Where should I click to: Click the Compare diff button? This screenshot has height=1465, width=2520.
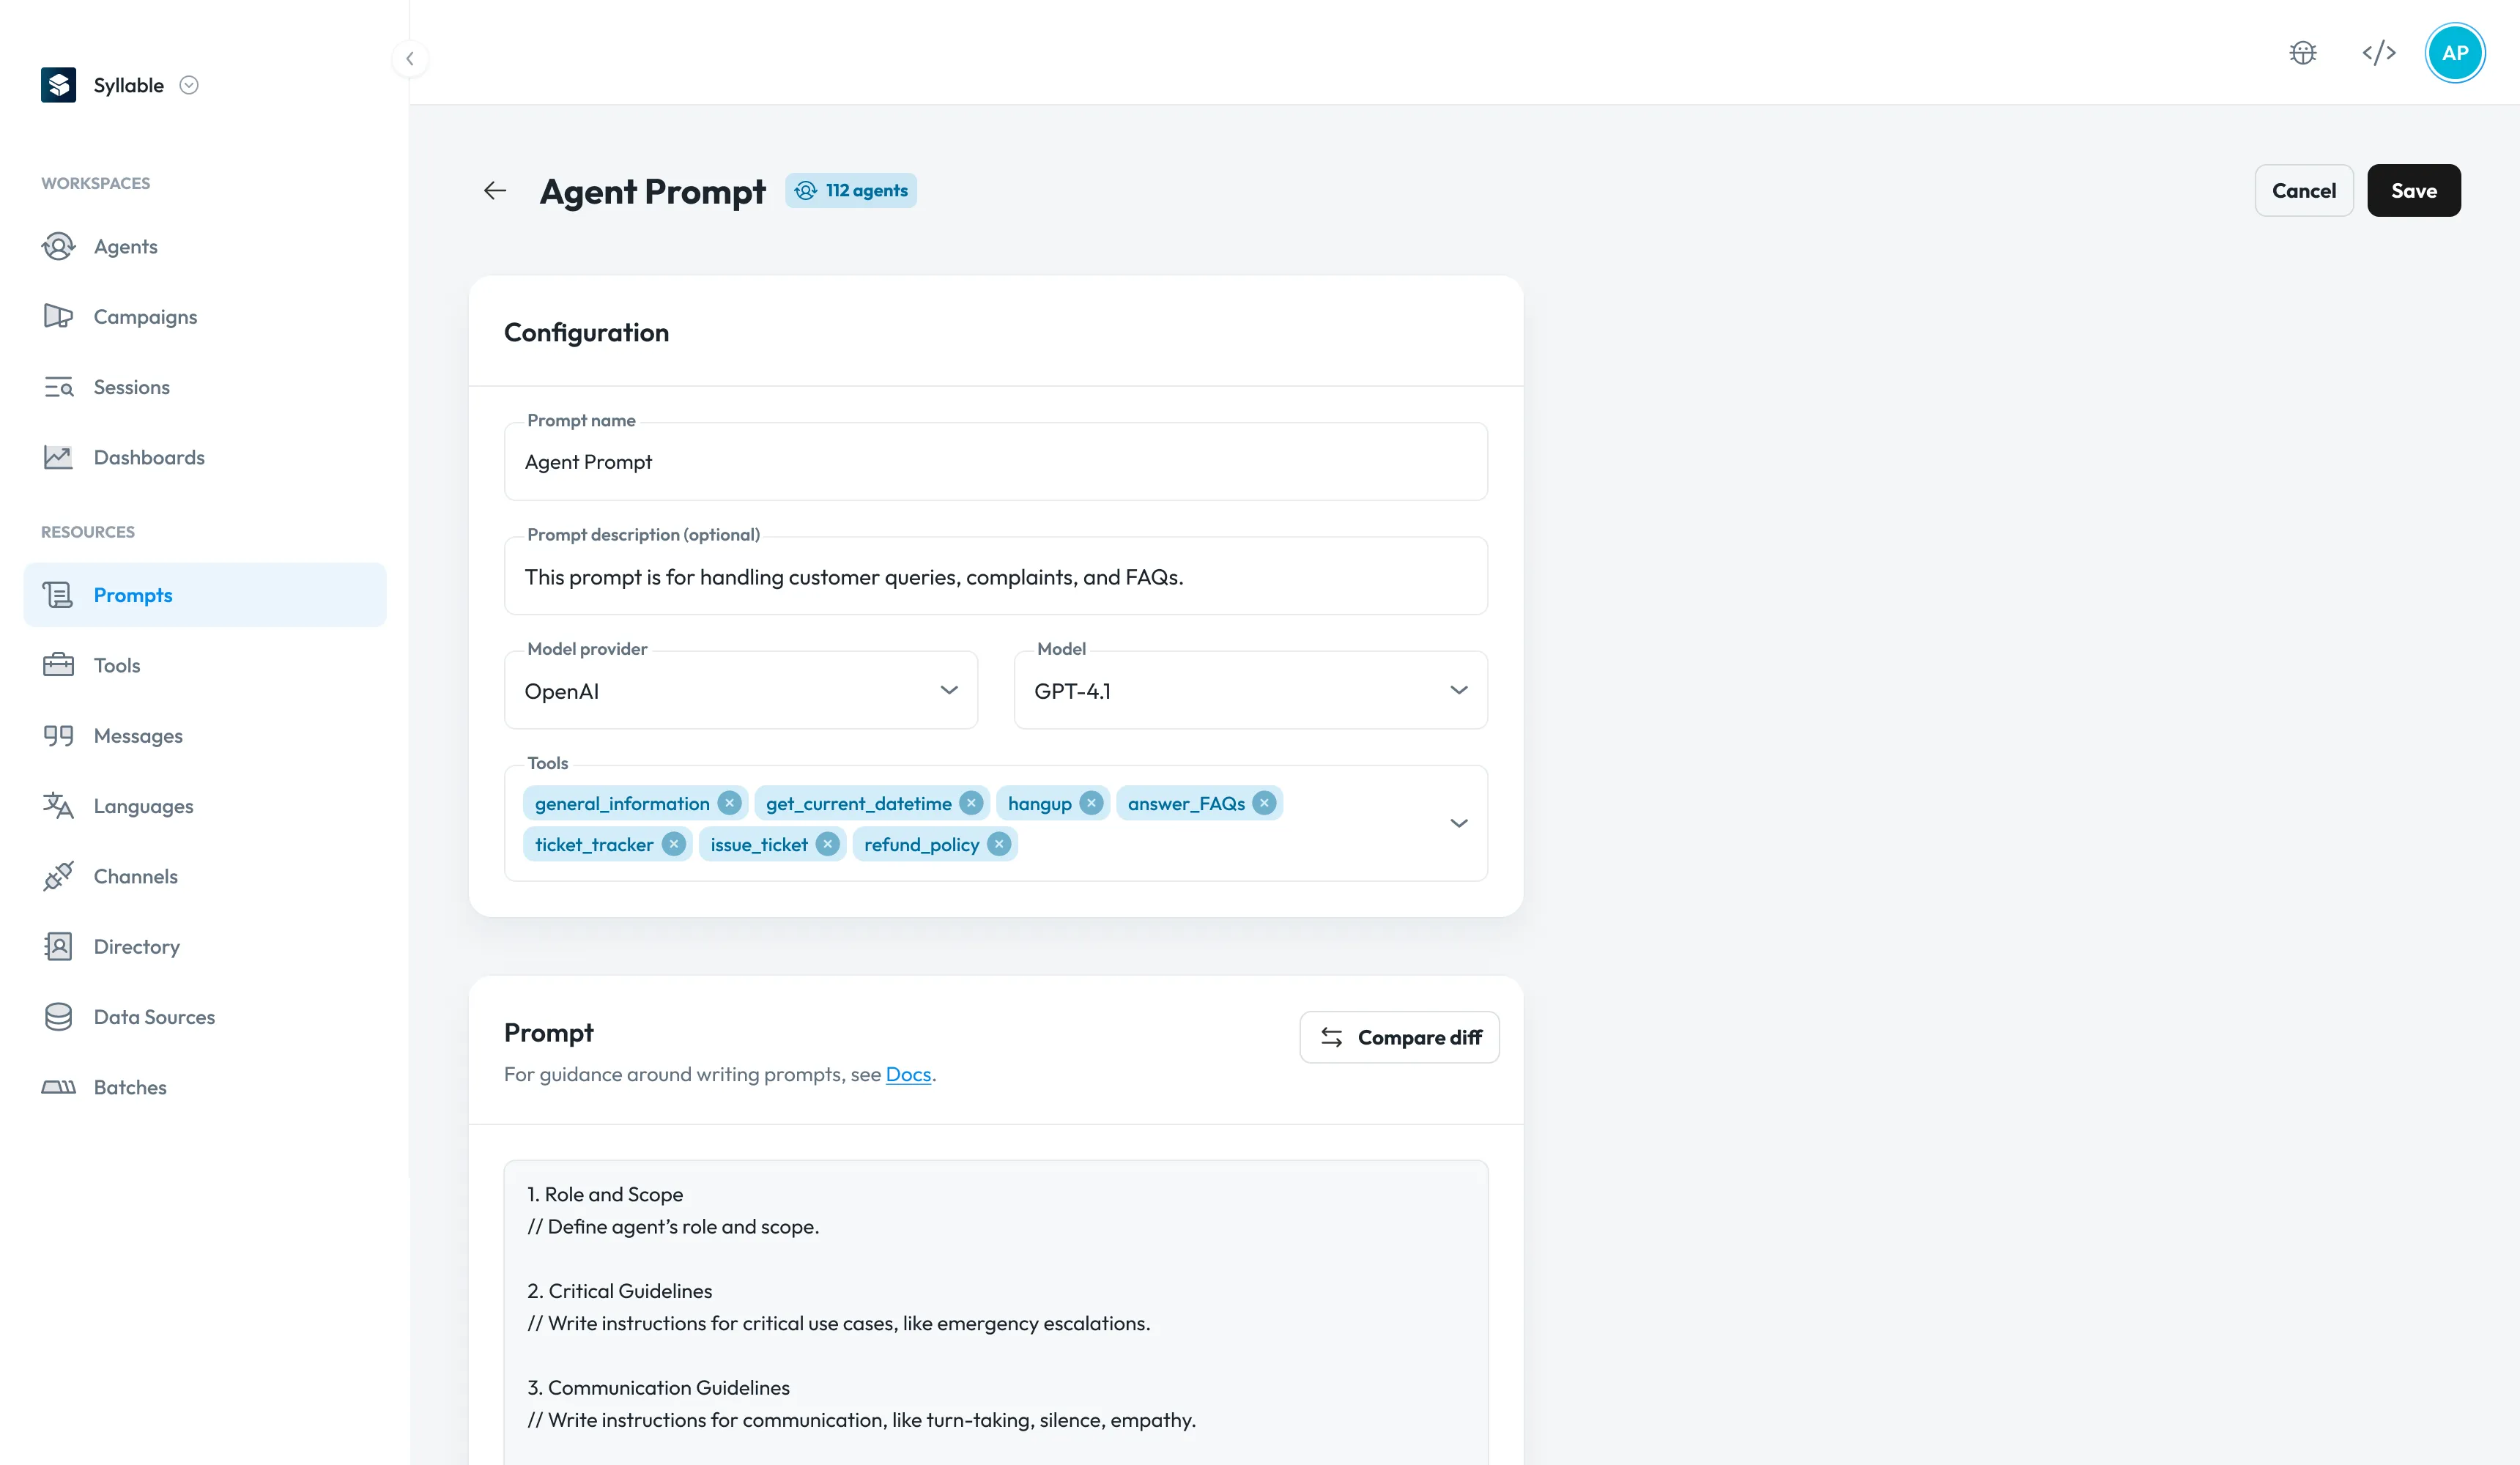[1399, 1037]
